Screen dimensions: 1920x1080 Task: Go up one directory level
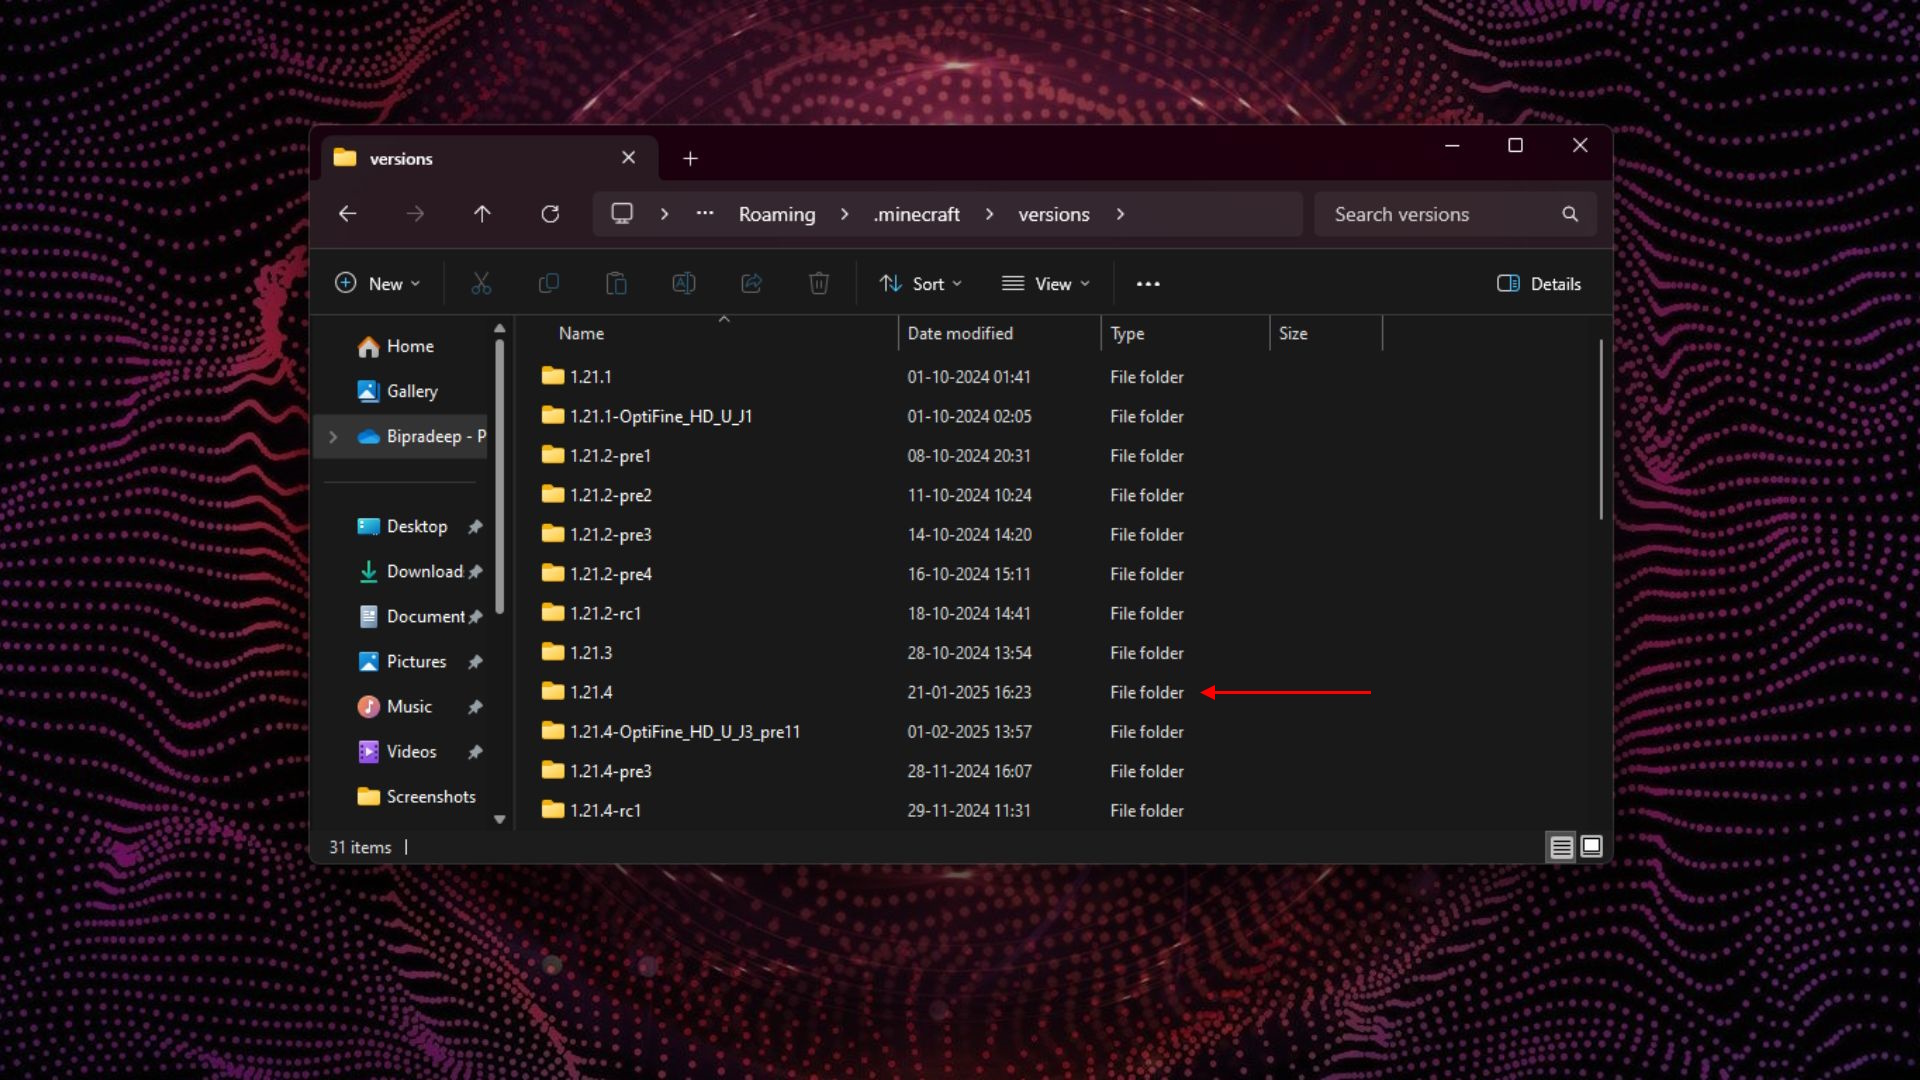point(482,214)
